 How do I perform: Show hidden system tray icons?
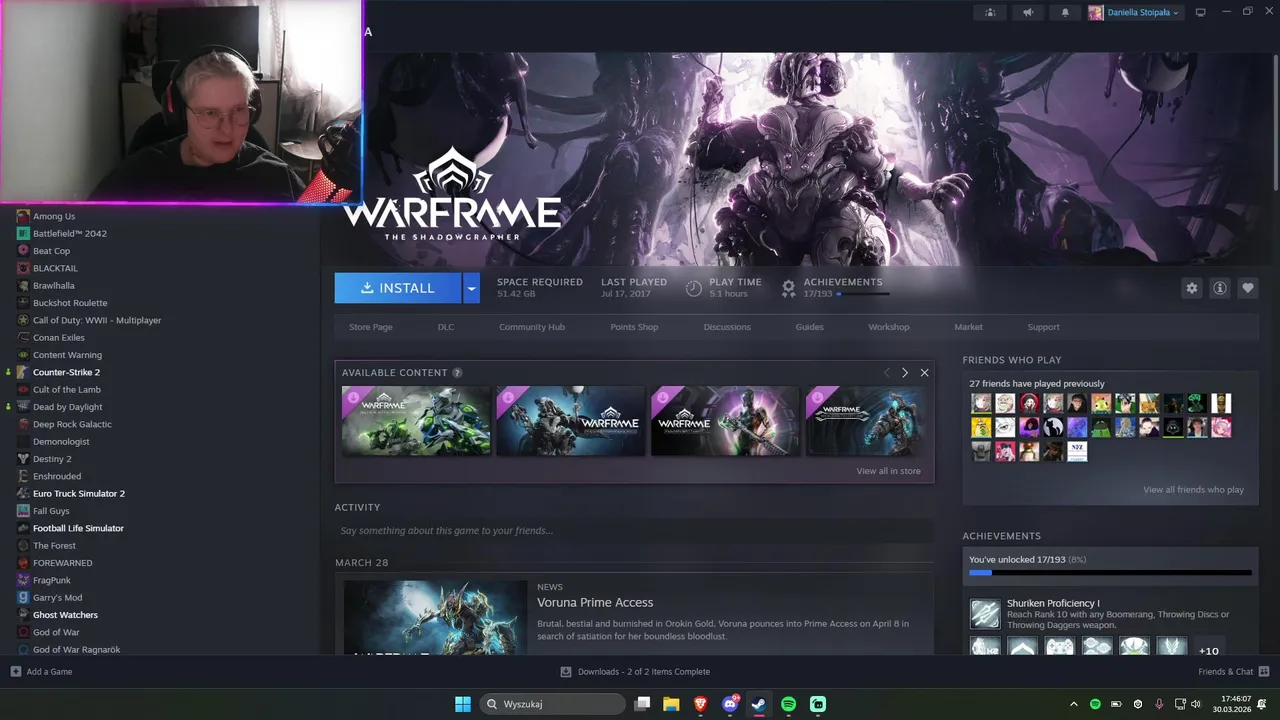tap(1074, 704)
